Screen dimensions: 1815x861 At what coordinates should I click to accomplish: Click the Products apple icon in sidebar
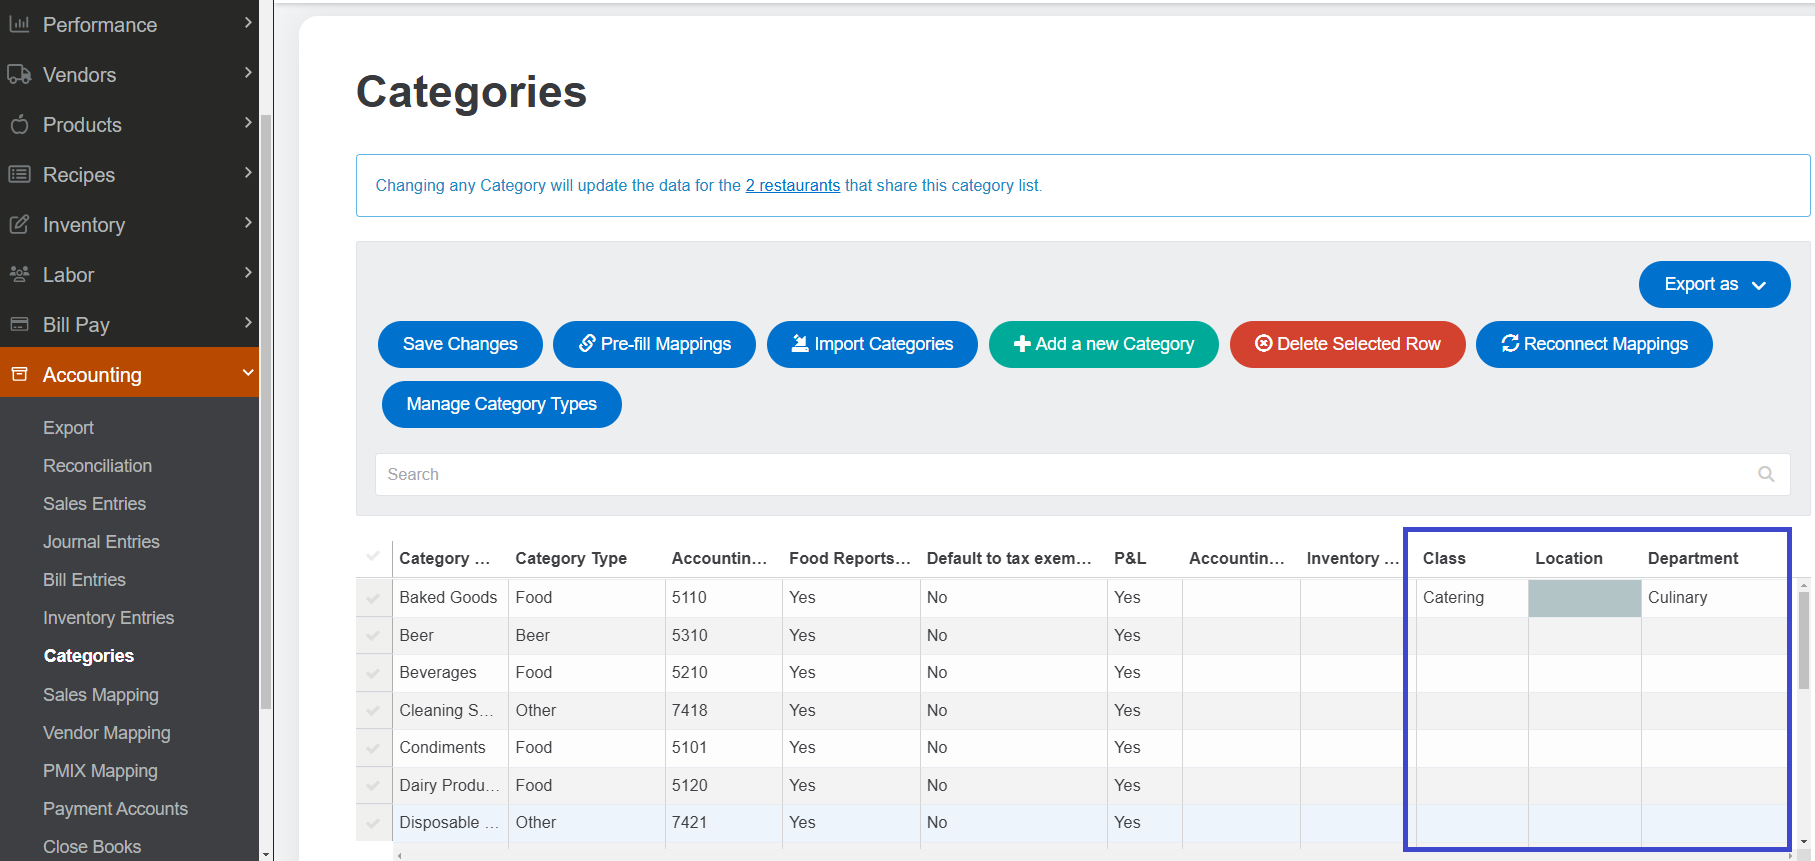pos(19,124)
